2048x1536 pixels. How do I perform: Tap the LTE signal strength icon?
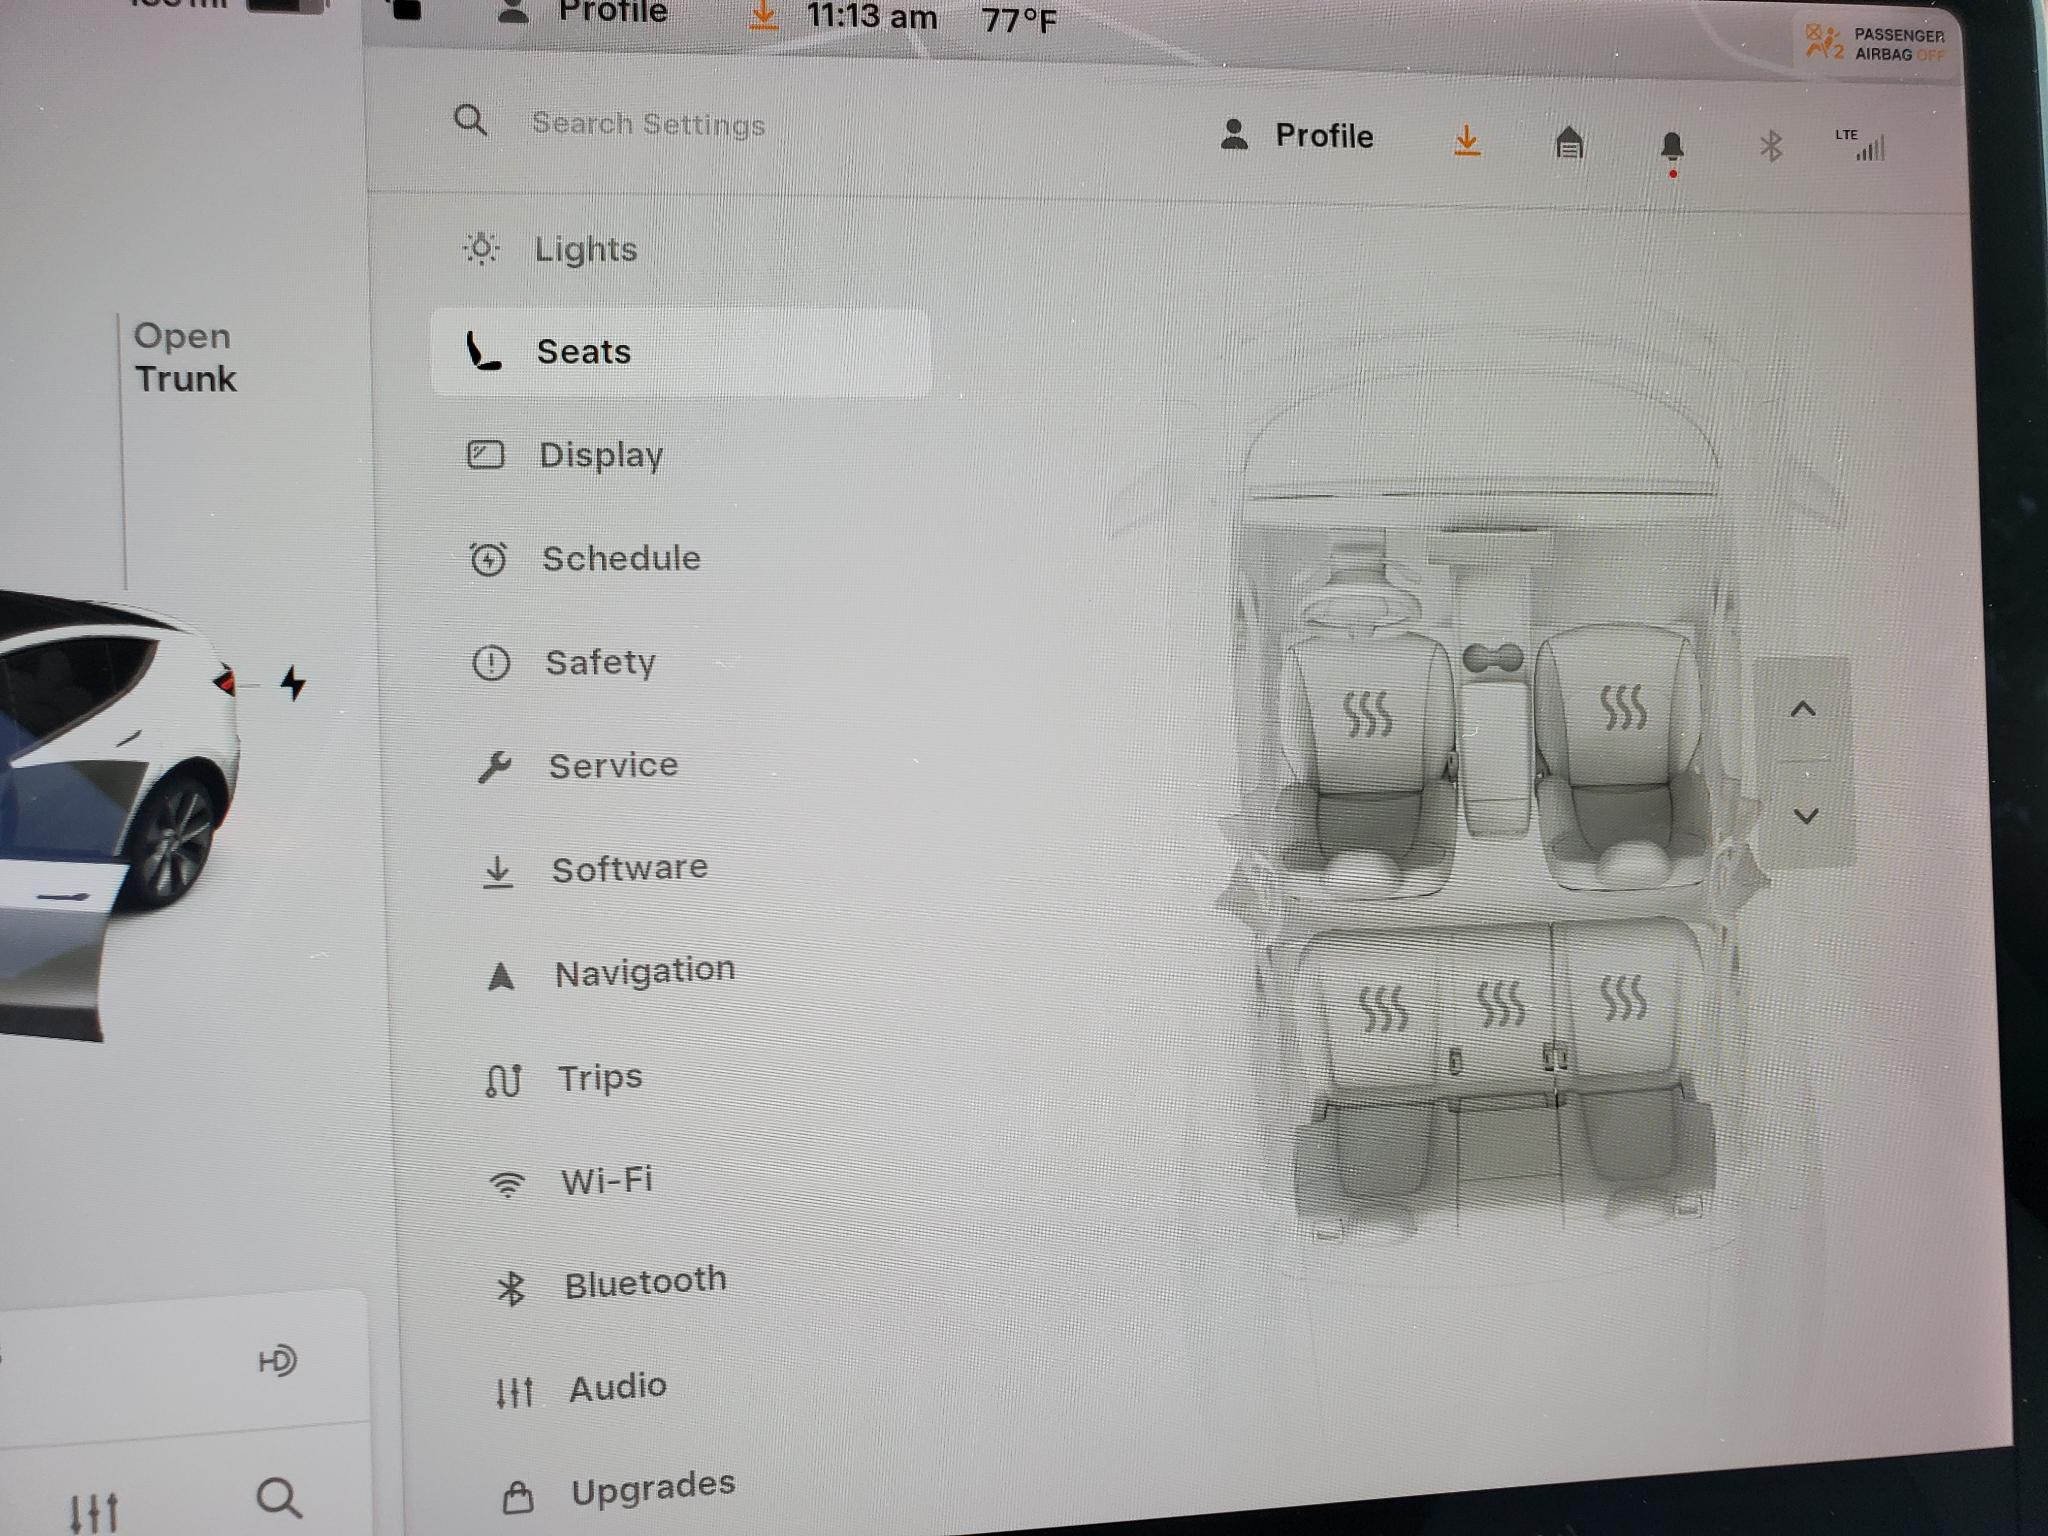(x=1866, y=146)
